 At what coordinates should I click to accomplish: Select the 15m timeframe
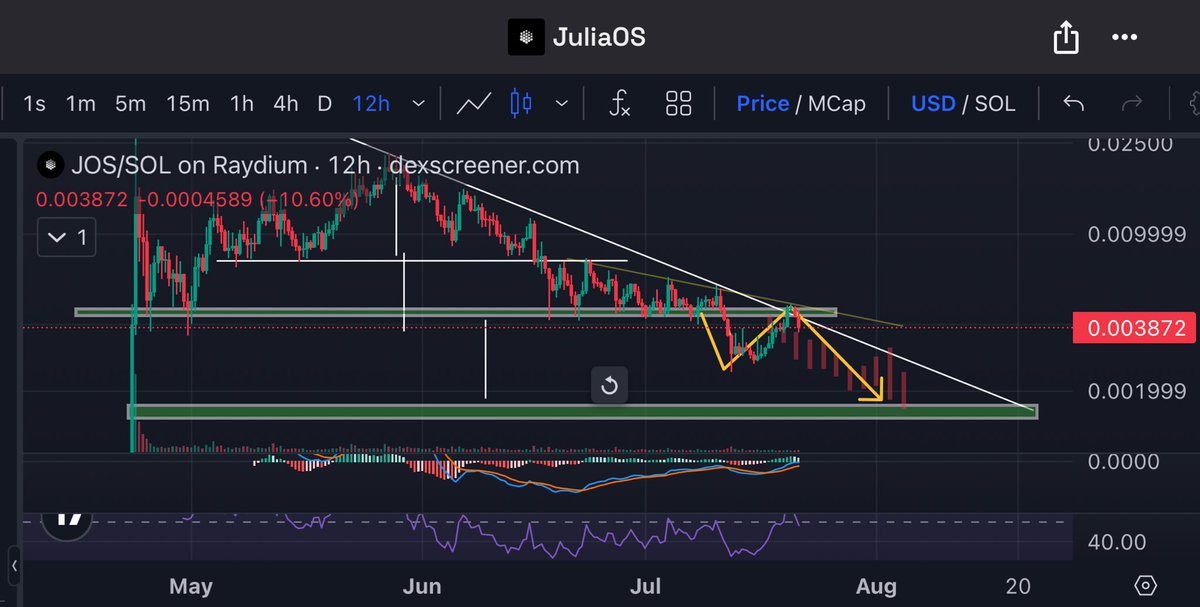click(x=188, y=103)
